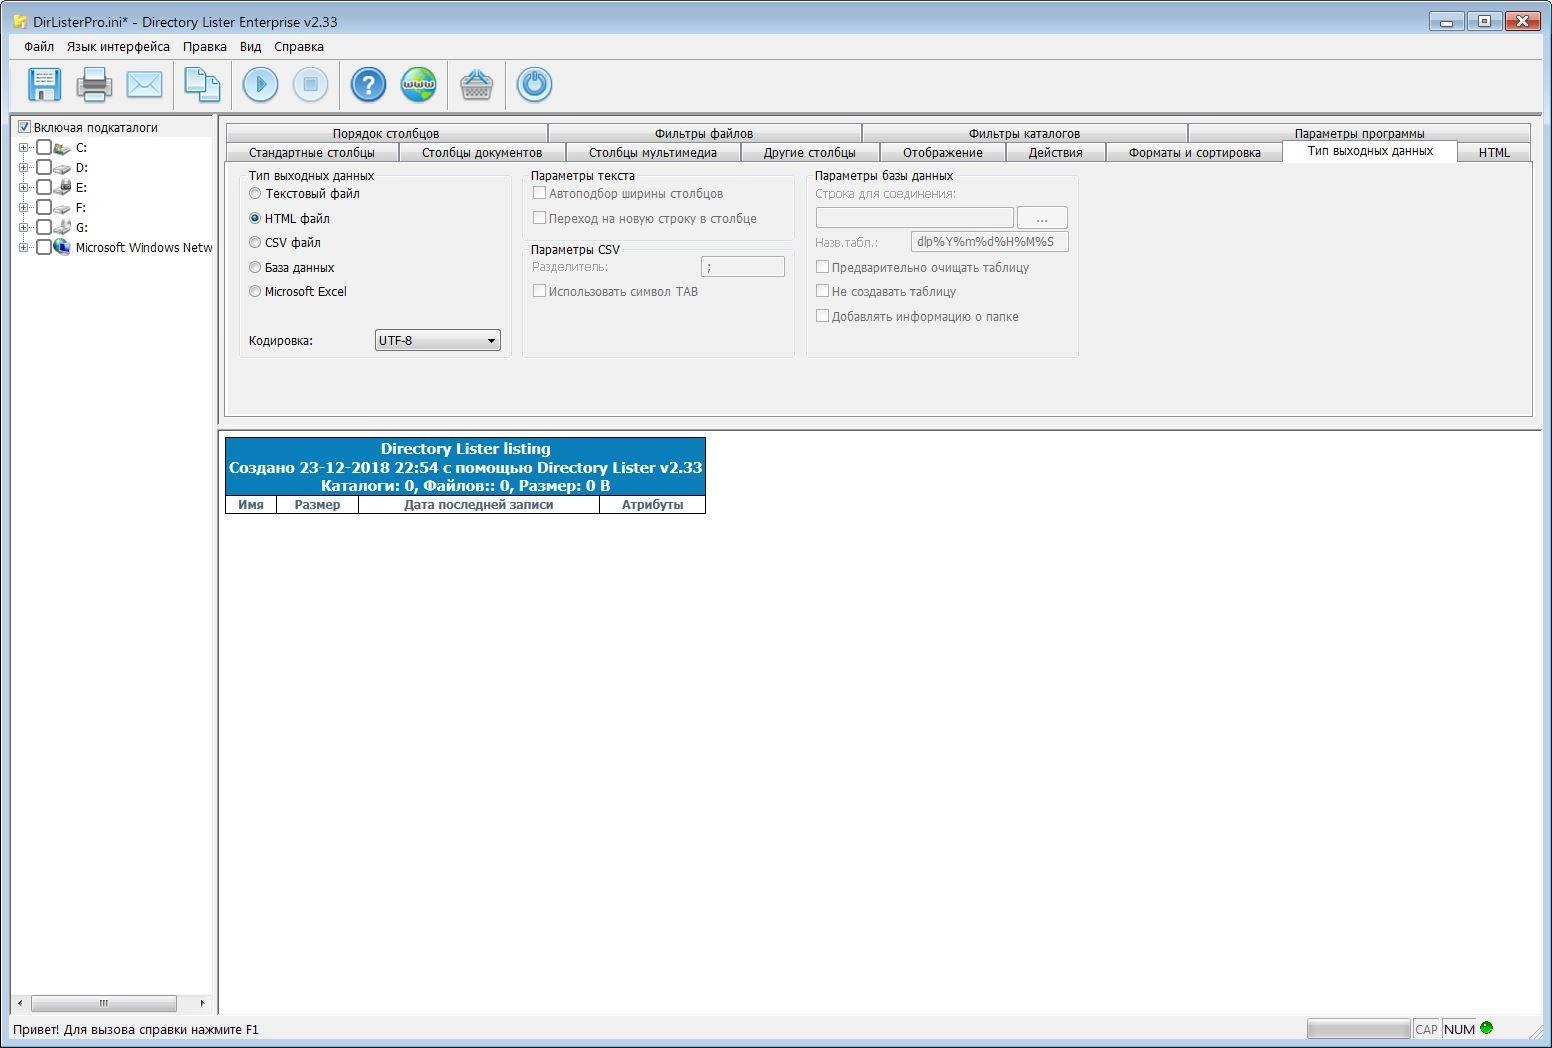The height and width of the screenshot is (1048, 1552).
Task: Open the 'Вид' menu
Action: [251, 47]
